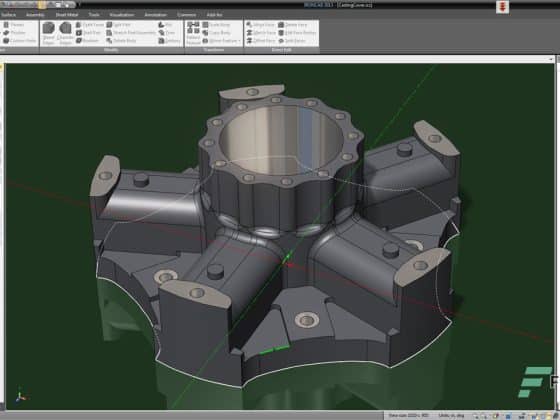560x420 pixels.
Task: Click the red arrows icon at top right
Action: pyautogui.click(x=502, y=7)
